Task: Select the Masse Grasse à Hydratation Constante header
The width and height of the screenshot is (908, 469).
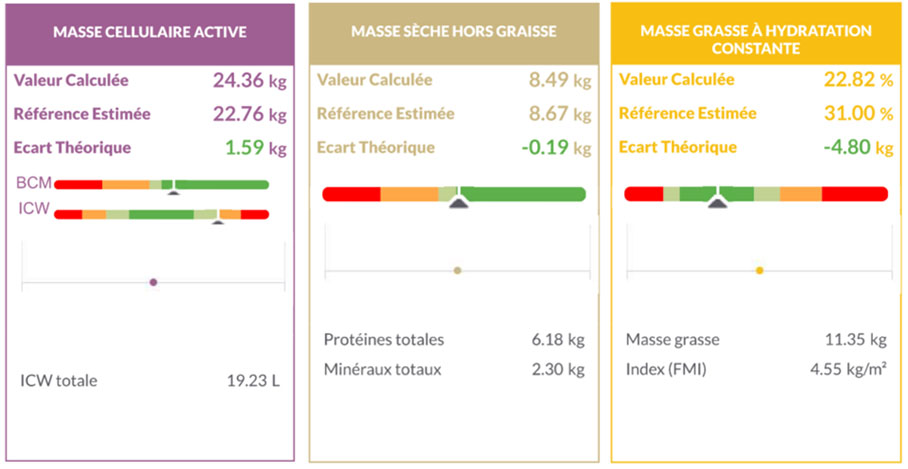Action: click(756, 39)
